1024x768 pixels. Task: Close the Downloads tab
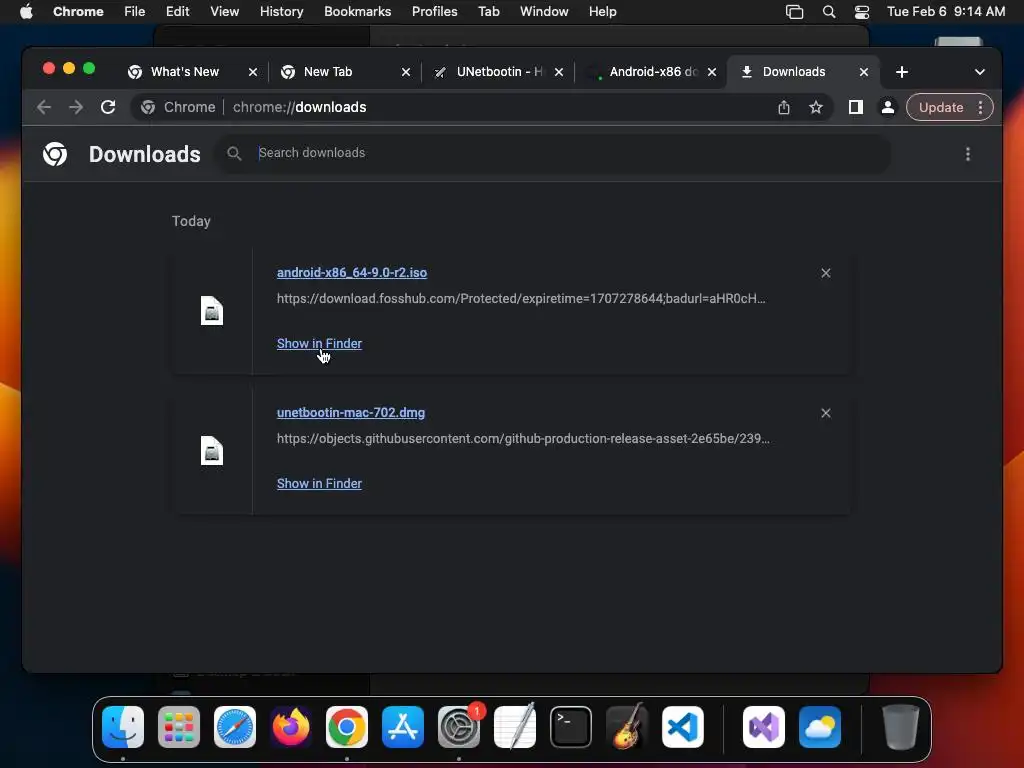click(863, 72)
